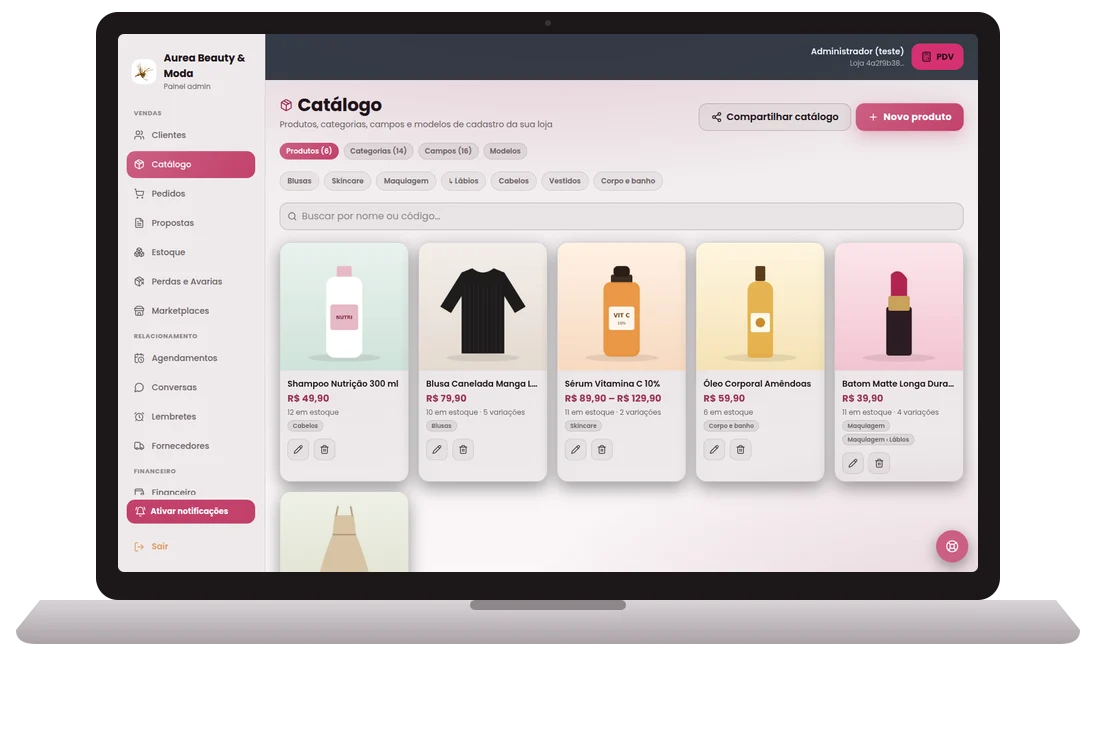Edit the Batom Matte Longa Dura product
Image resolution: width=1096 pixels, height=748 pixels.
click(x=853, y=463)
